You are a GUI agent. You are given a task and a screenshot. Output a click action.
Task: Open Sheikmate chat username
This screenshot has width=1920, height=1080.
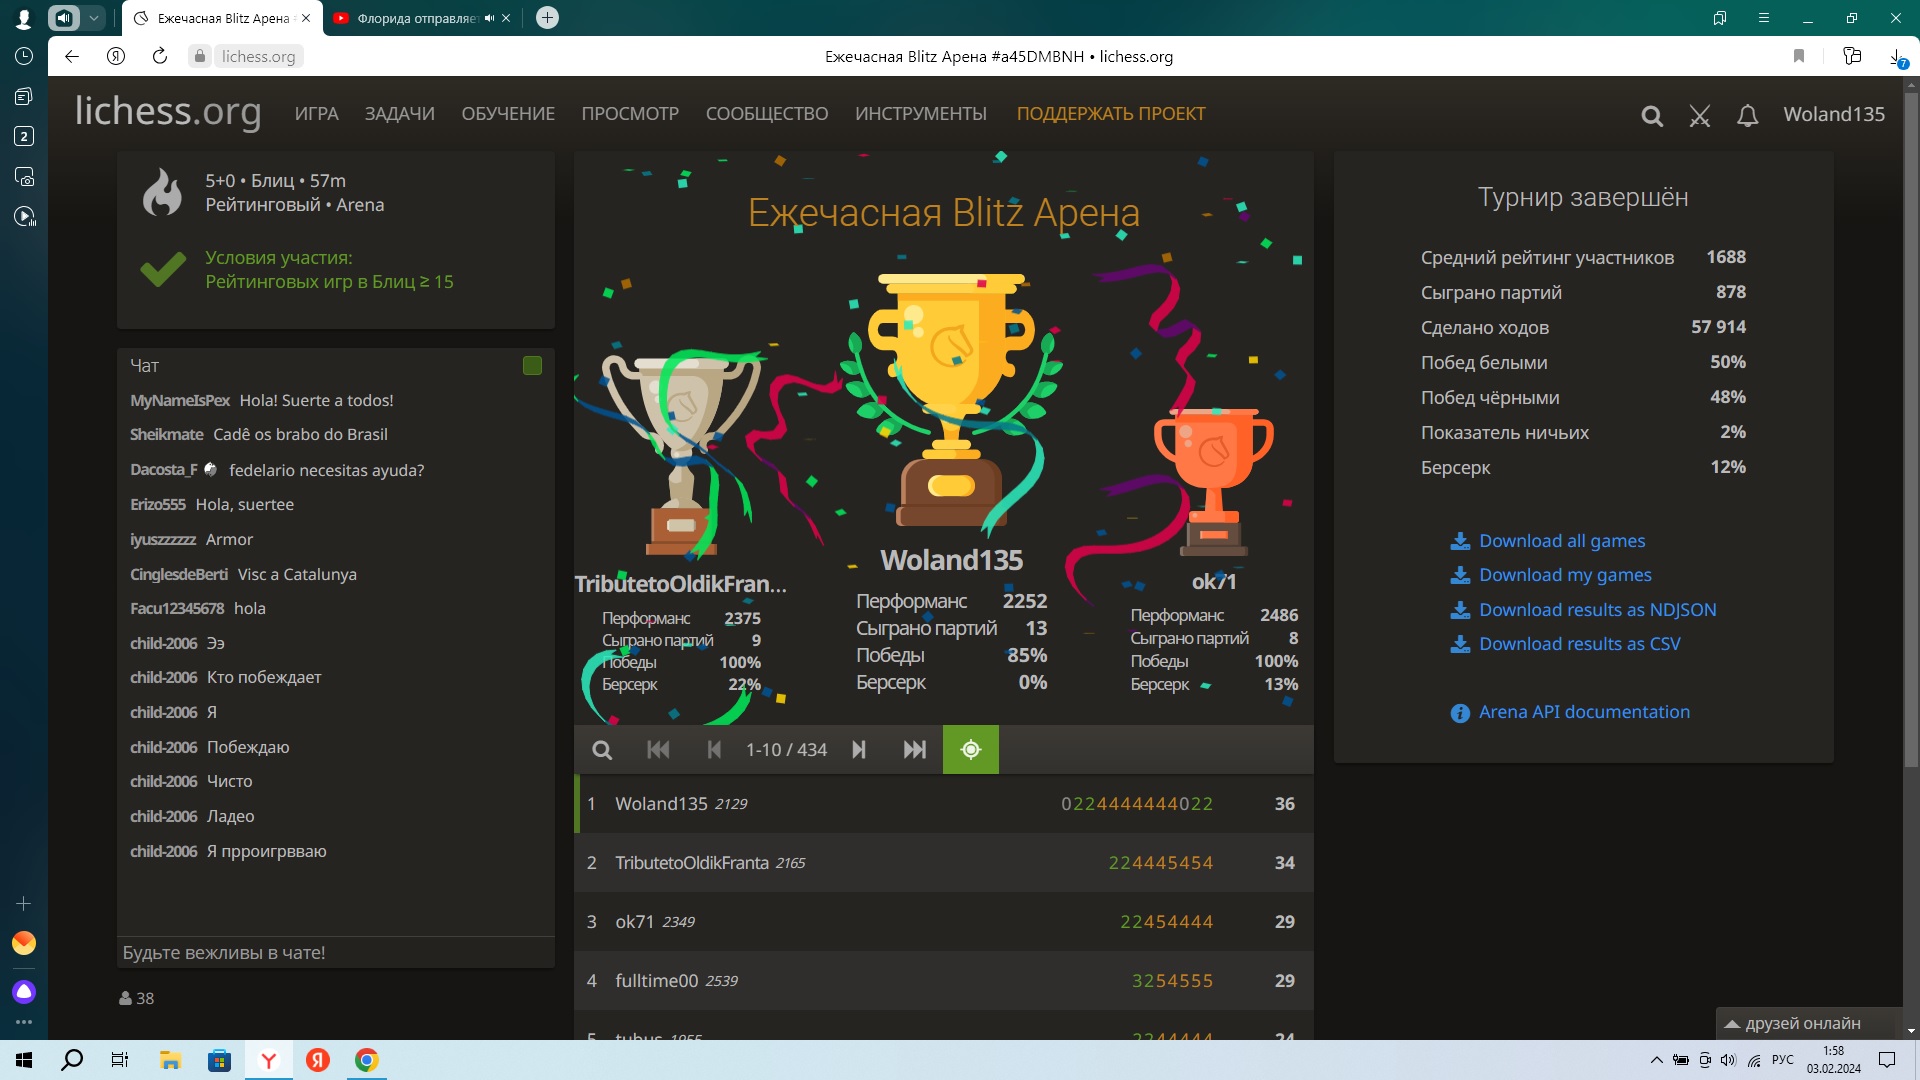point(167,435)
